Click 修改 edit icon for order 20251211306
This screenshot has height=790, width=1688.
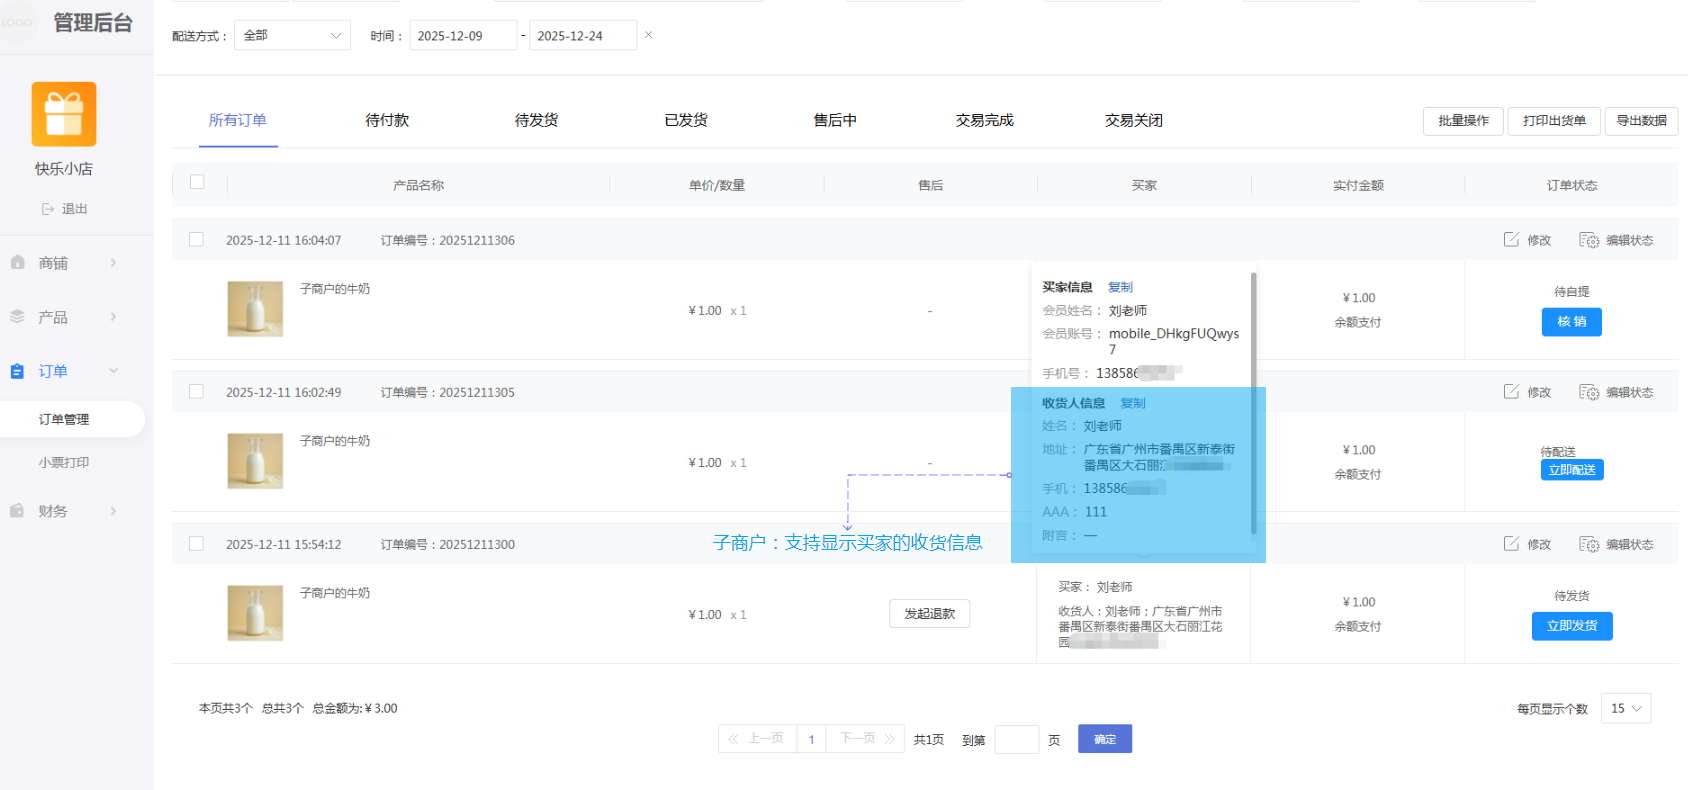(1511, 240)
